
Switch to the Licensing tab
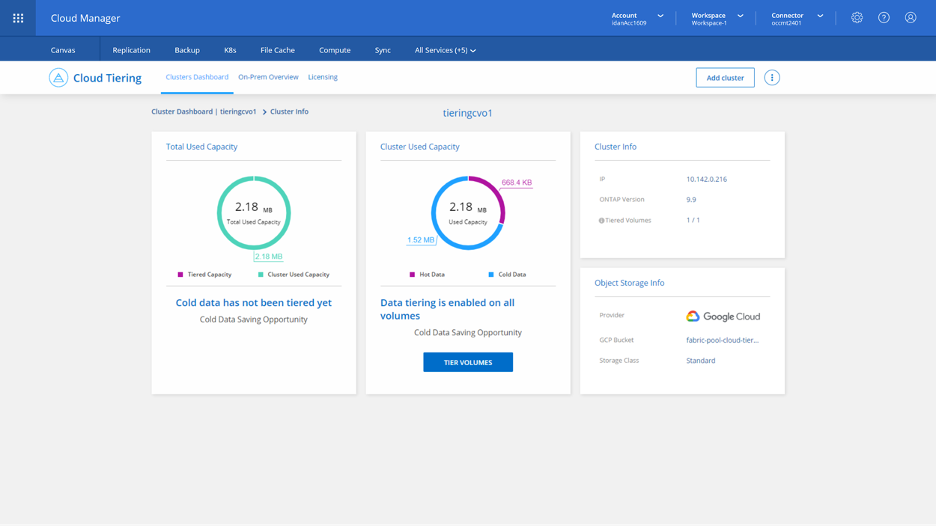point(322,77)
